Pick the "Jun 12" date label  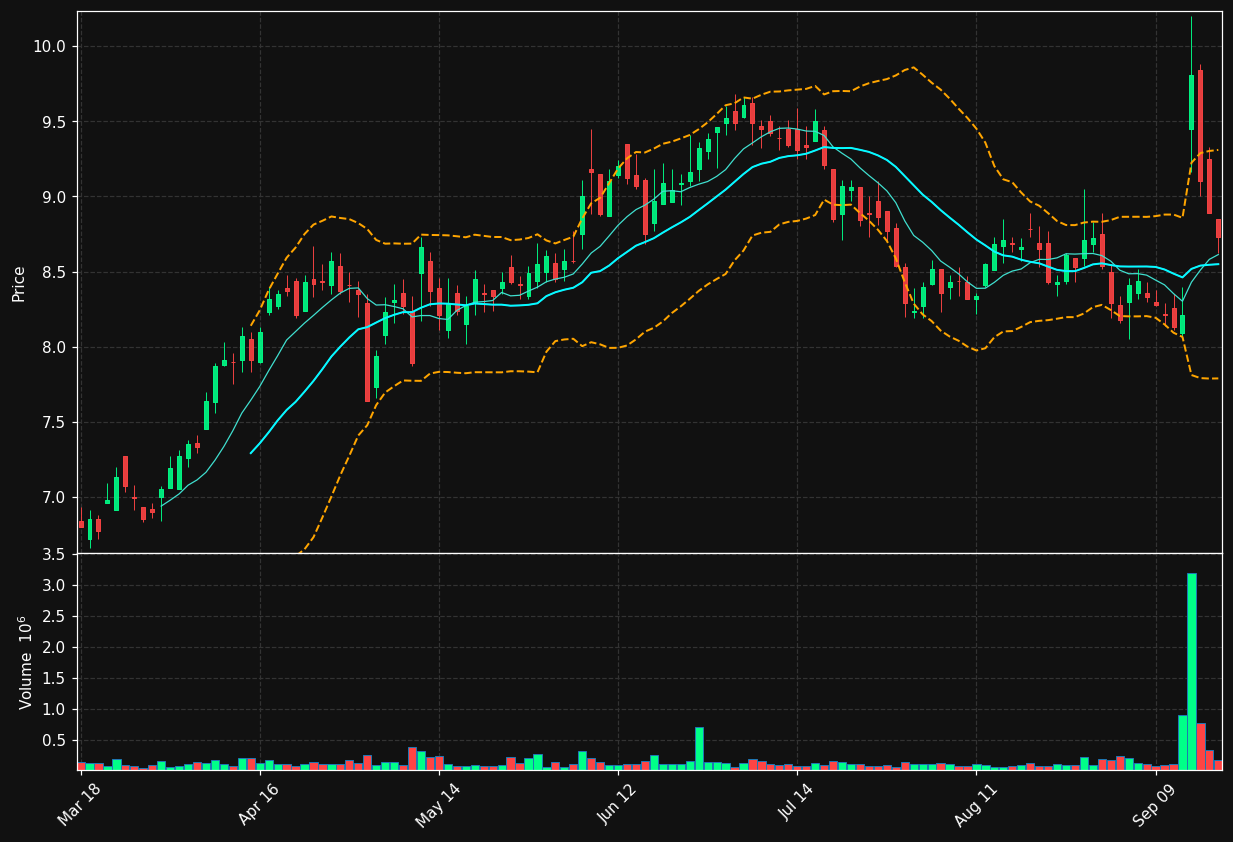click(616, 805)
